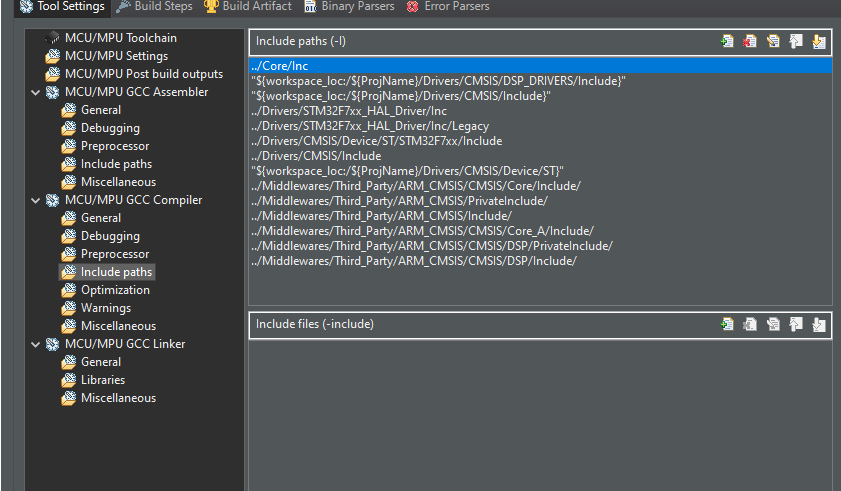Click Delete icon in Include paths toolbar
Image resolution: width=841 pixels, height=491 pixels.
coord(750,41)
